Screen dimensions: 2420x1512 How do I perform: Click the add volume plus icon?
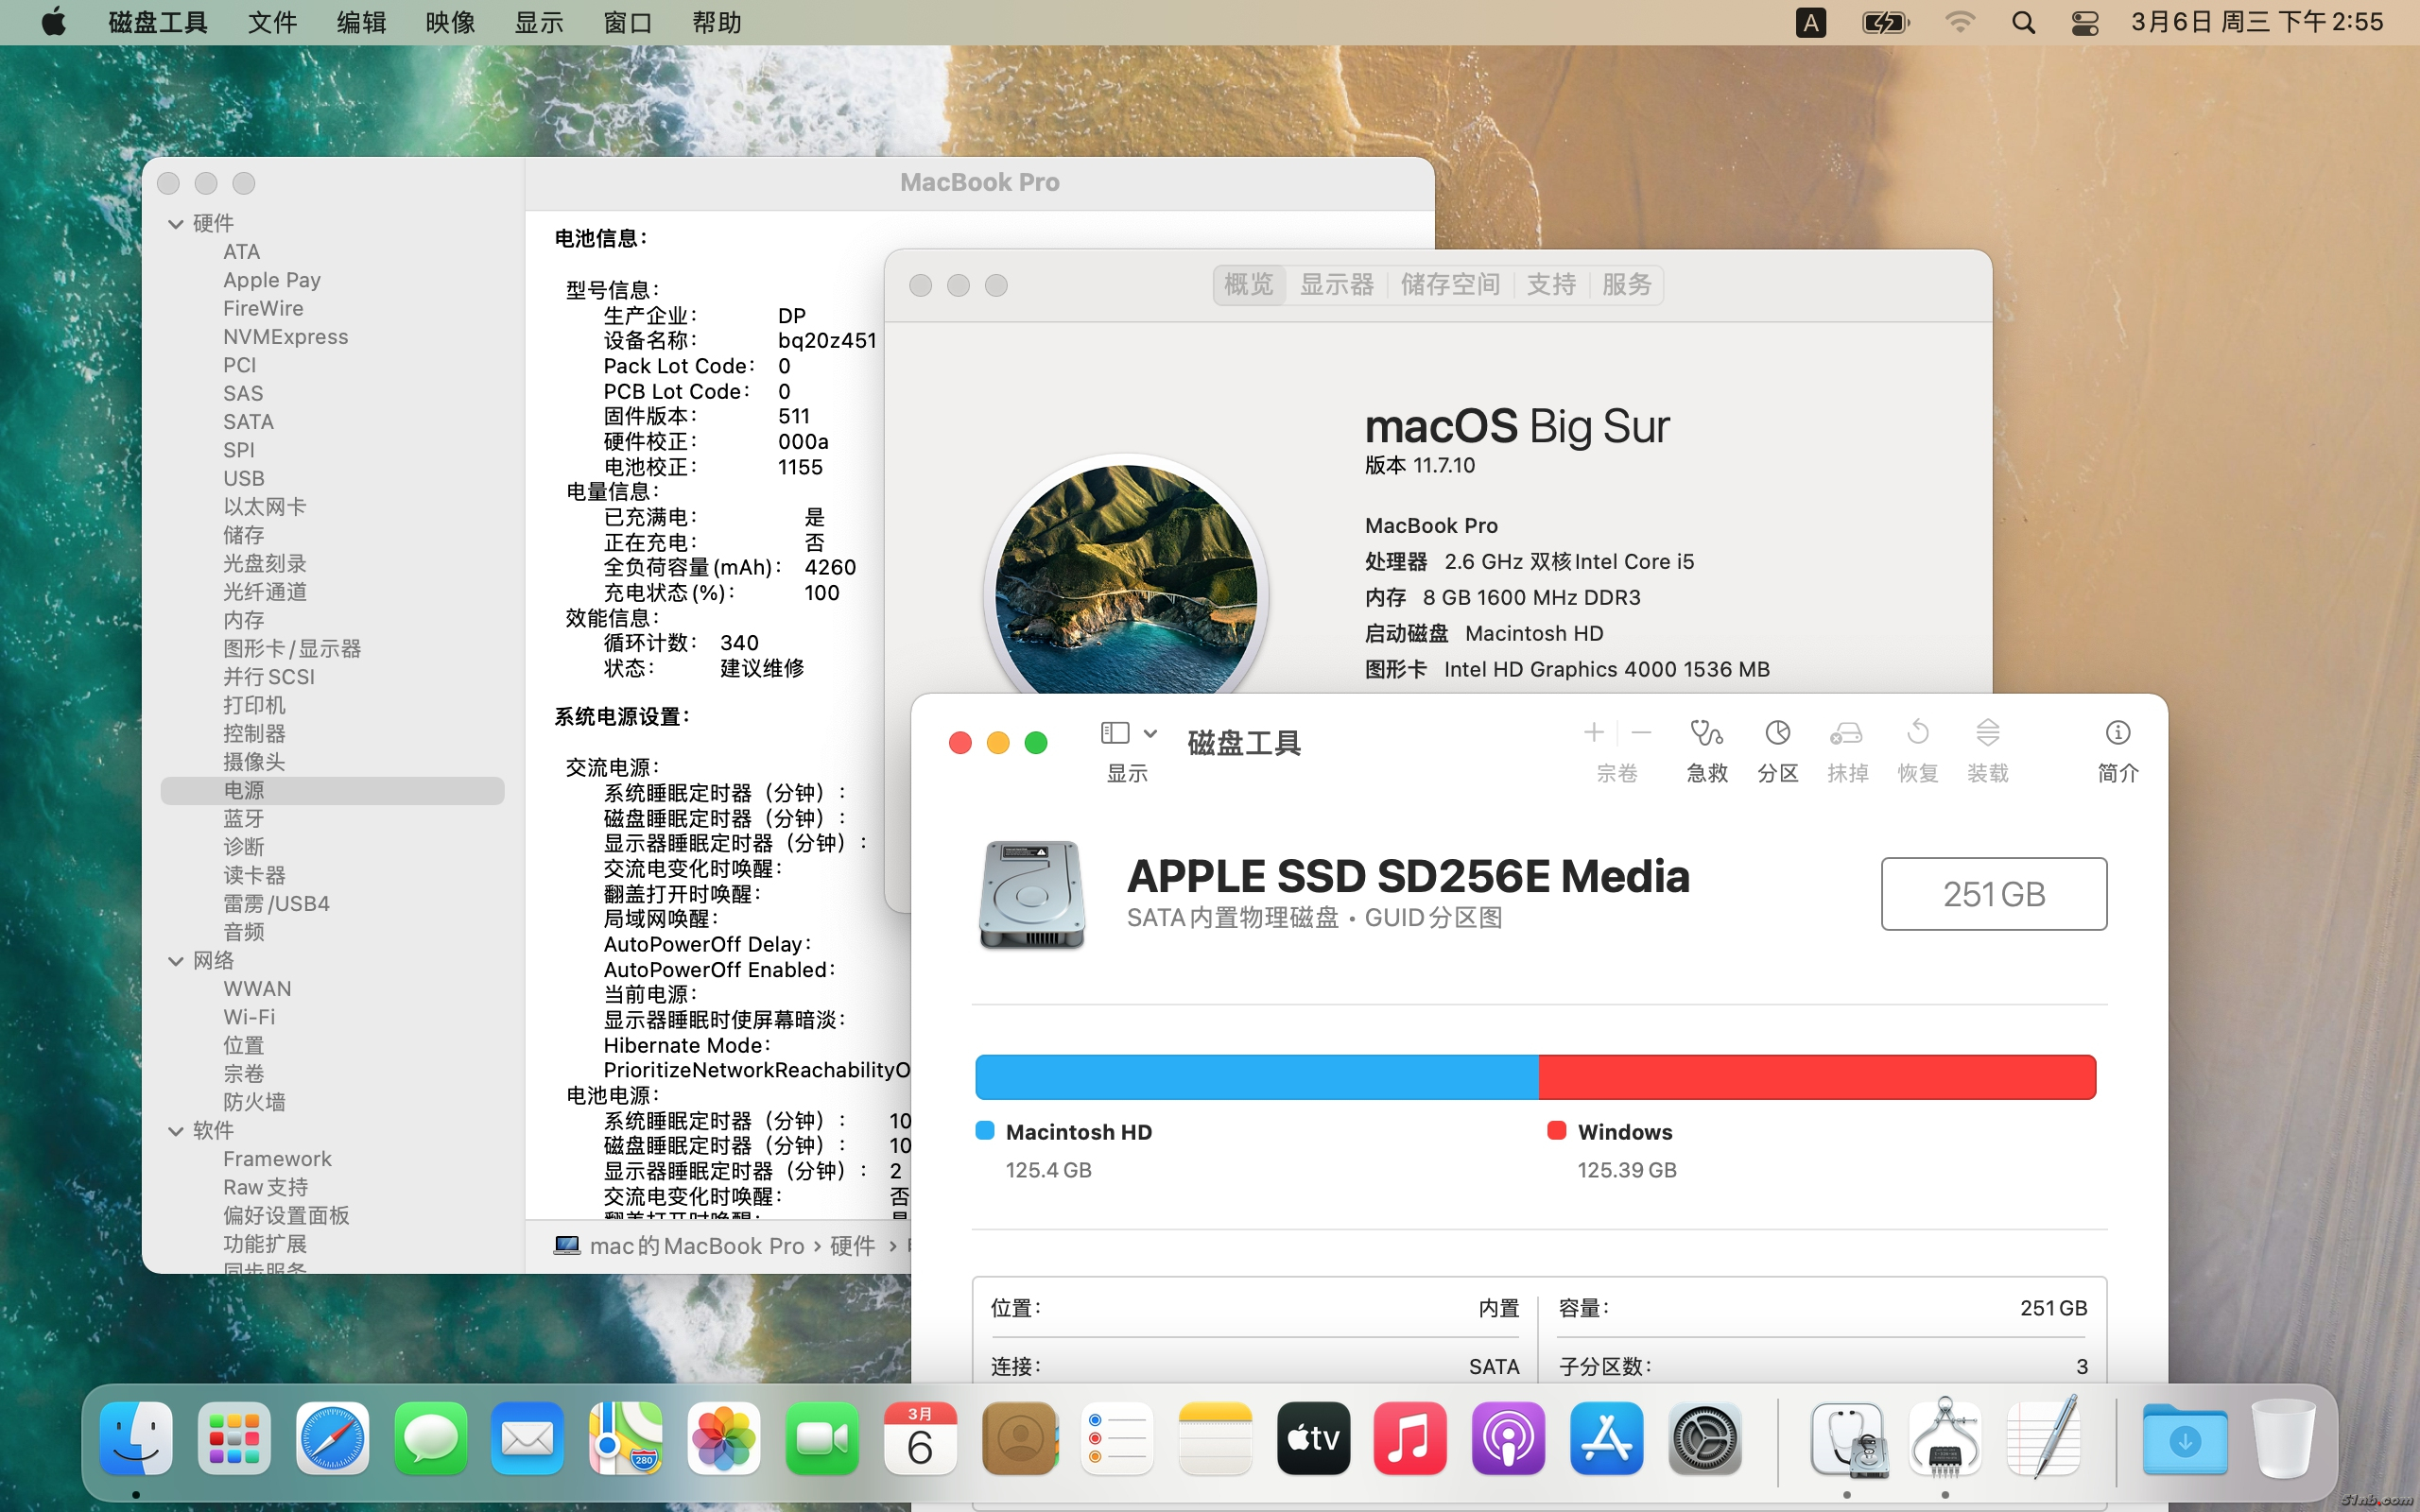(x=1594, y=733)
